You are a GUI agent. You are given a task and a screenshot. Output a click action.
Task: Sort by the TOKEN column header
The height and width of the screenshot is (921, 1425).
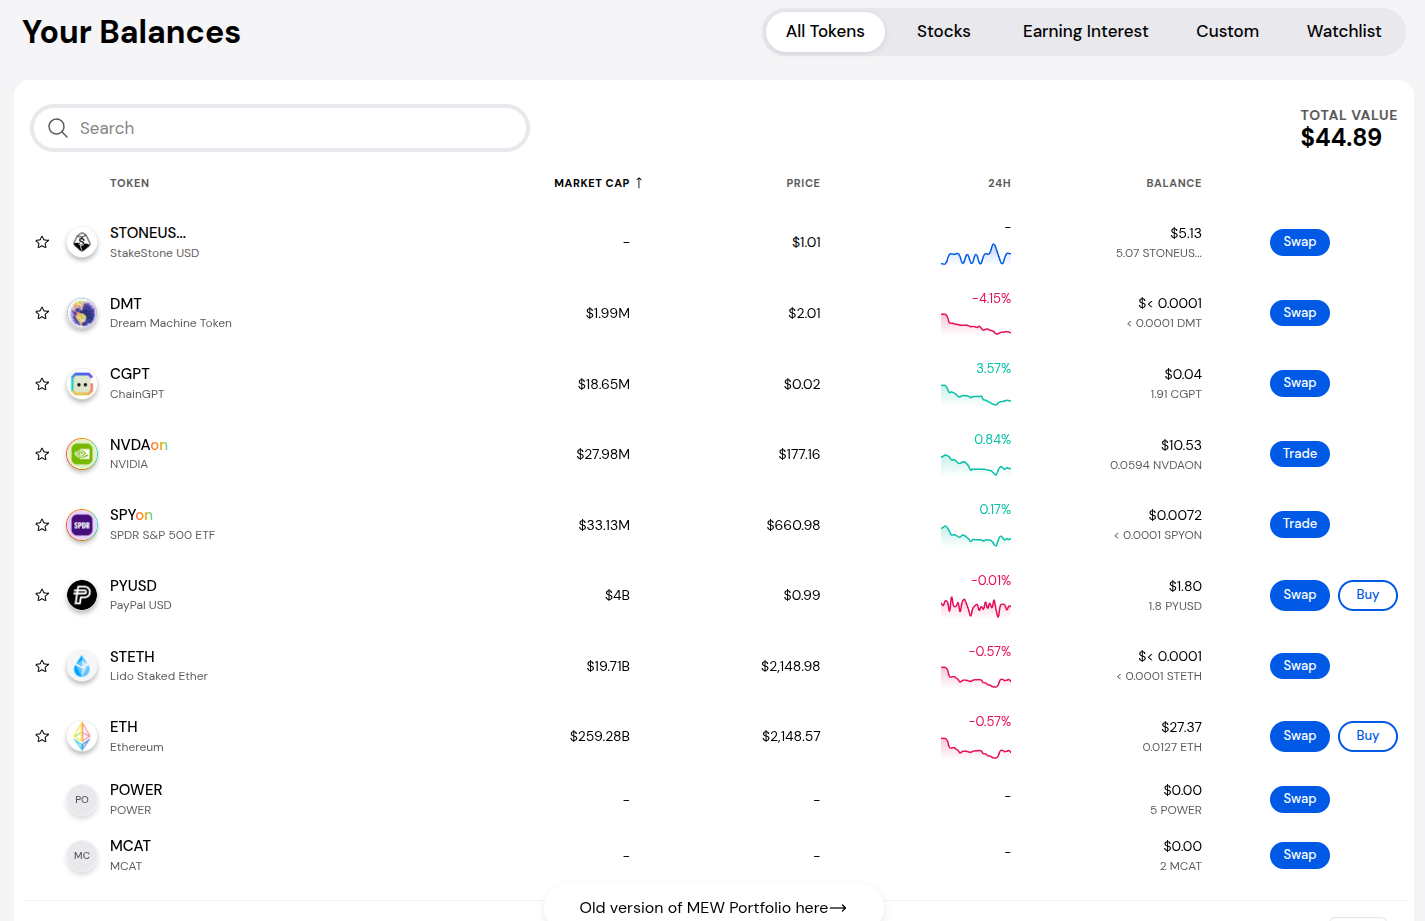click(x=130, y=183)
